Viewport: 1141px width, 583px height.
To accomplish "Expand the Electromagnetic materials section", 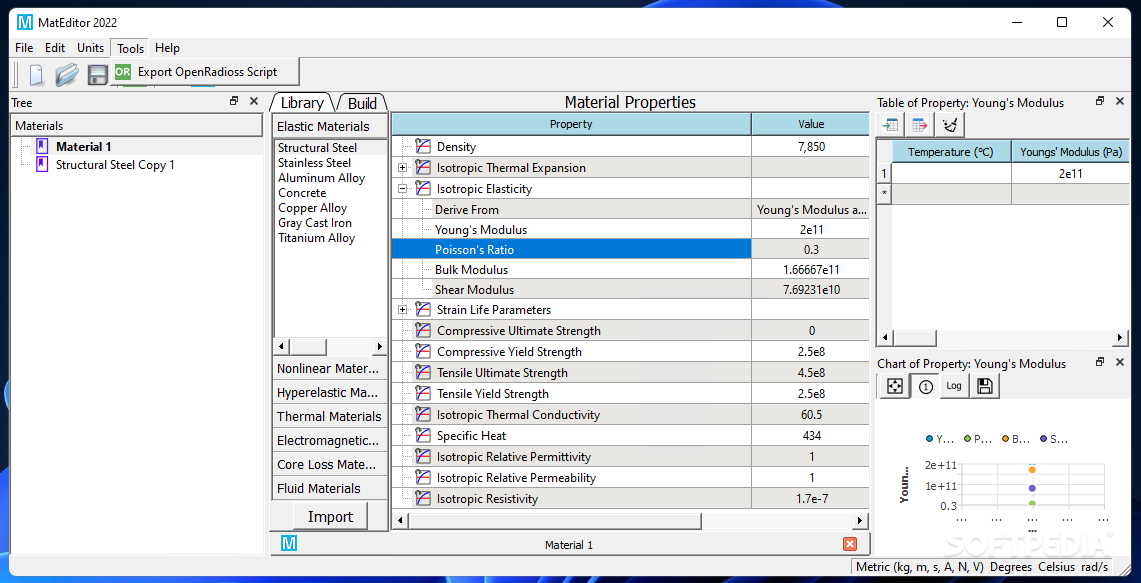I will tap(329, 440).
